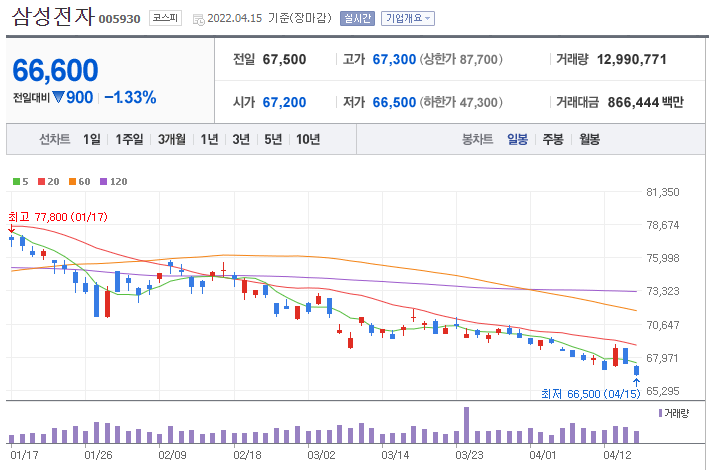Click the 최저 66,500 (04/15) chart marker

pos(591,394)
